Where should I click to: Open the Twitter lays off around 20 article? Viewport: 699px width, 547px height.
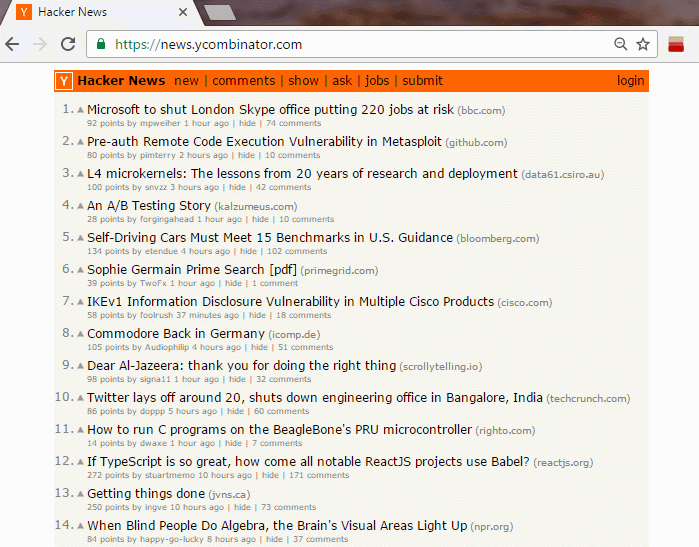(315, 398)
